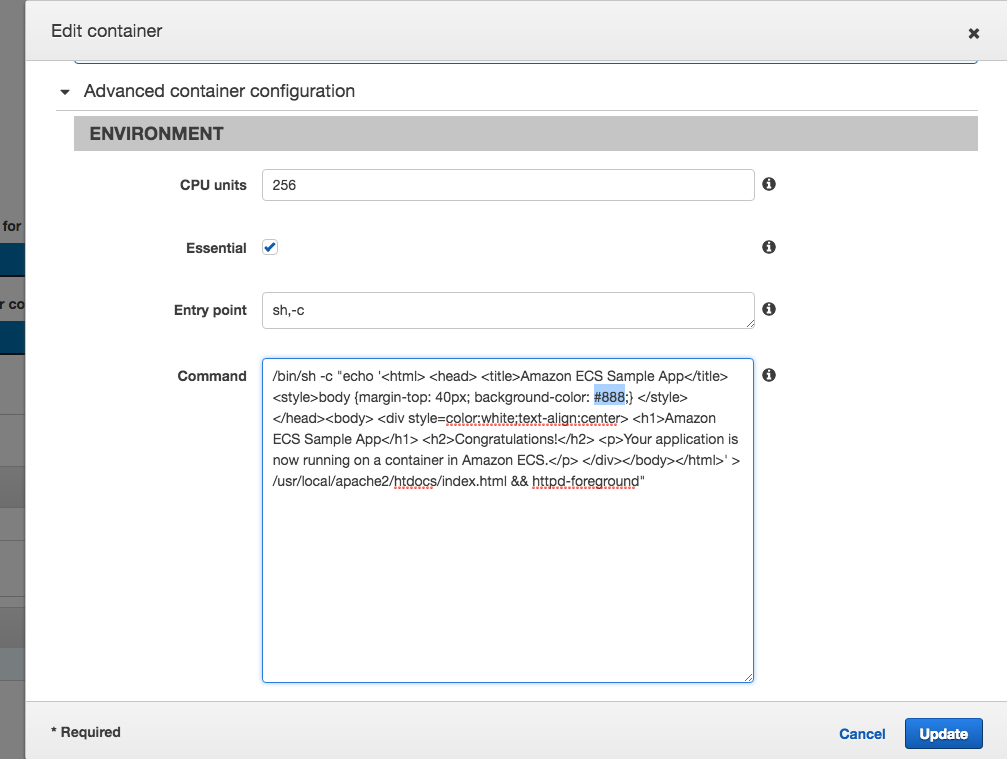Click the Essential label text

point(216,248)
